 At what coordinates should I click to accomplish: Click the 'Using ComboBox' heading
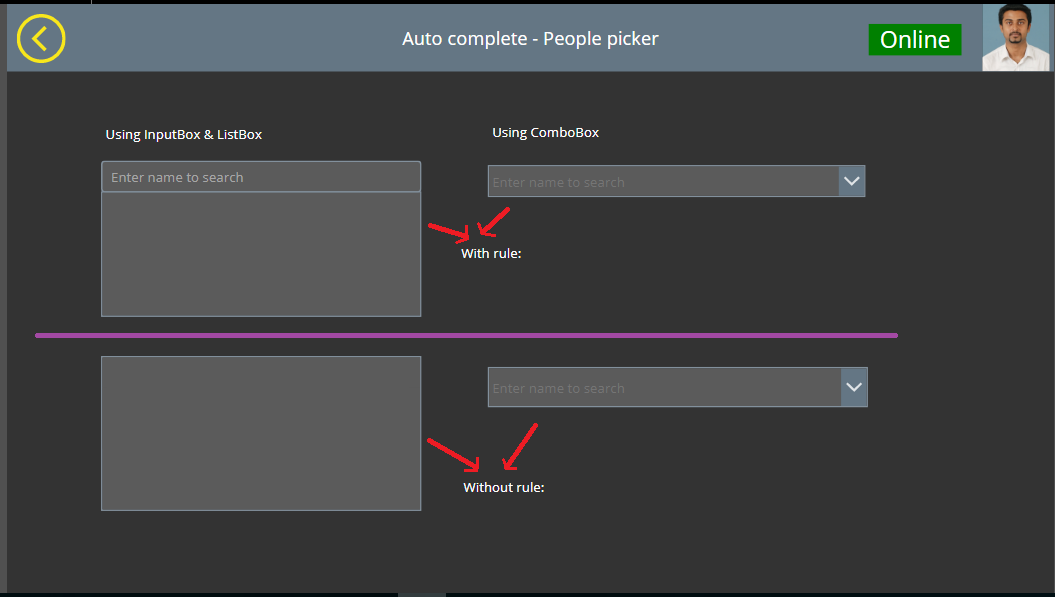[x=545, y=131]
